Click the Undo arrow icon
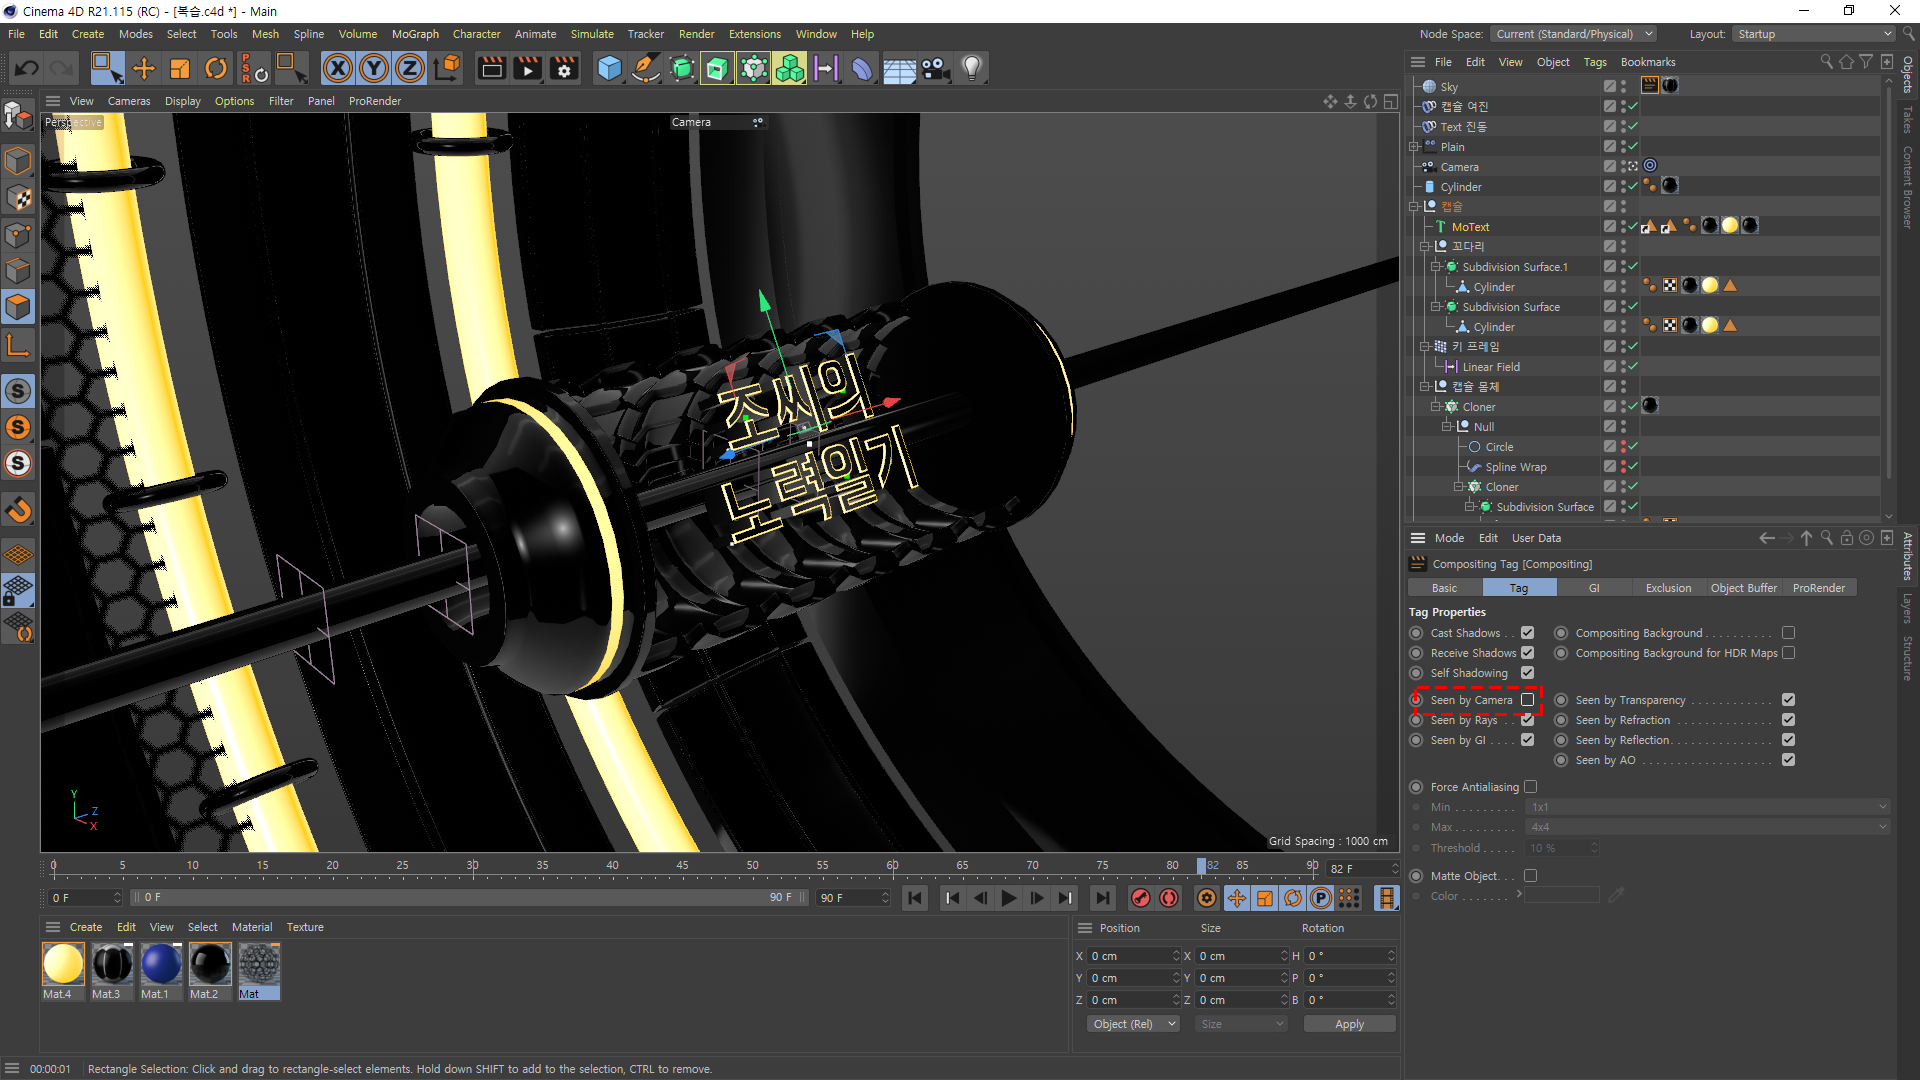The height and width of the screenshot is (1080, 1920). pyautogui.click(x=27, y=68)
